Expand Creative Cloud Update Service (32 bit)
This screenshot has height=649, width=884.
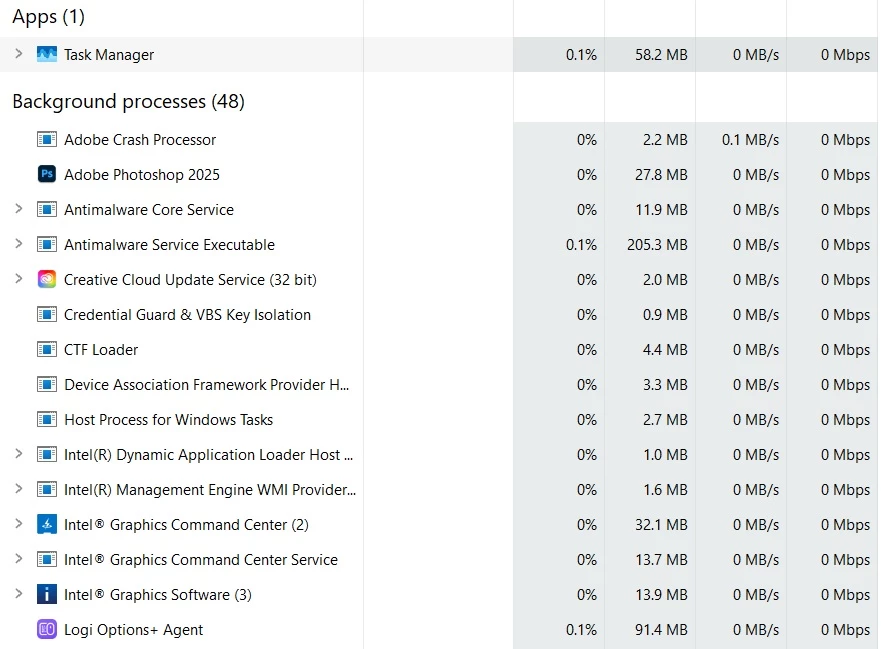tap(19, 279)
